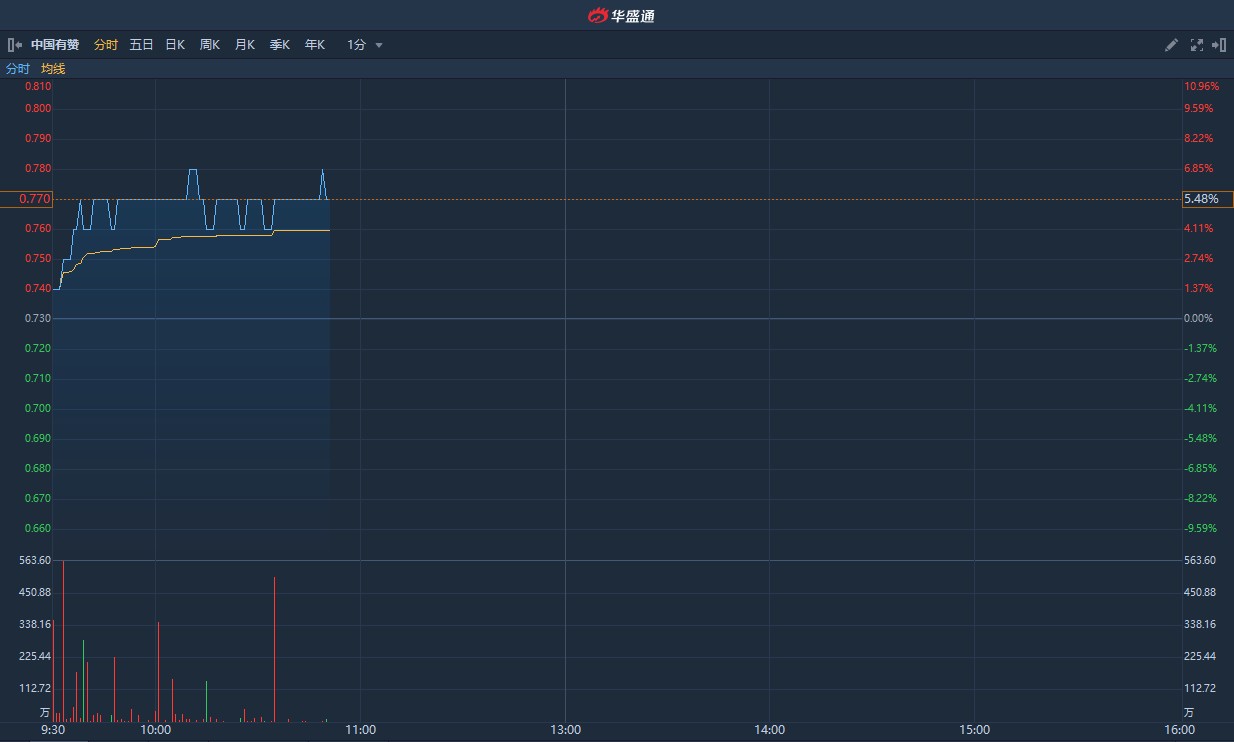Open the 五日 five-day view
This screenshot has height=742, width=1234.
[141, 45]
